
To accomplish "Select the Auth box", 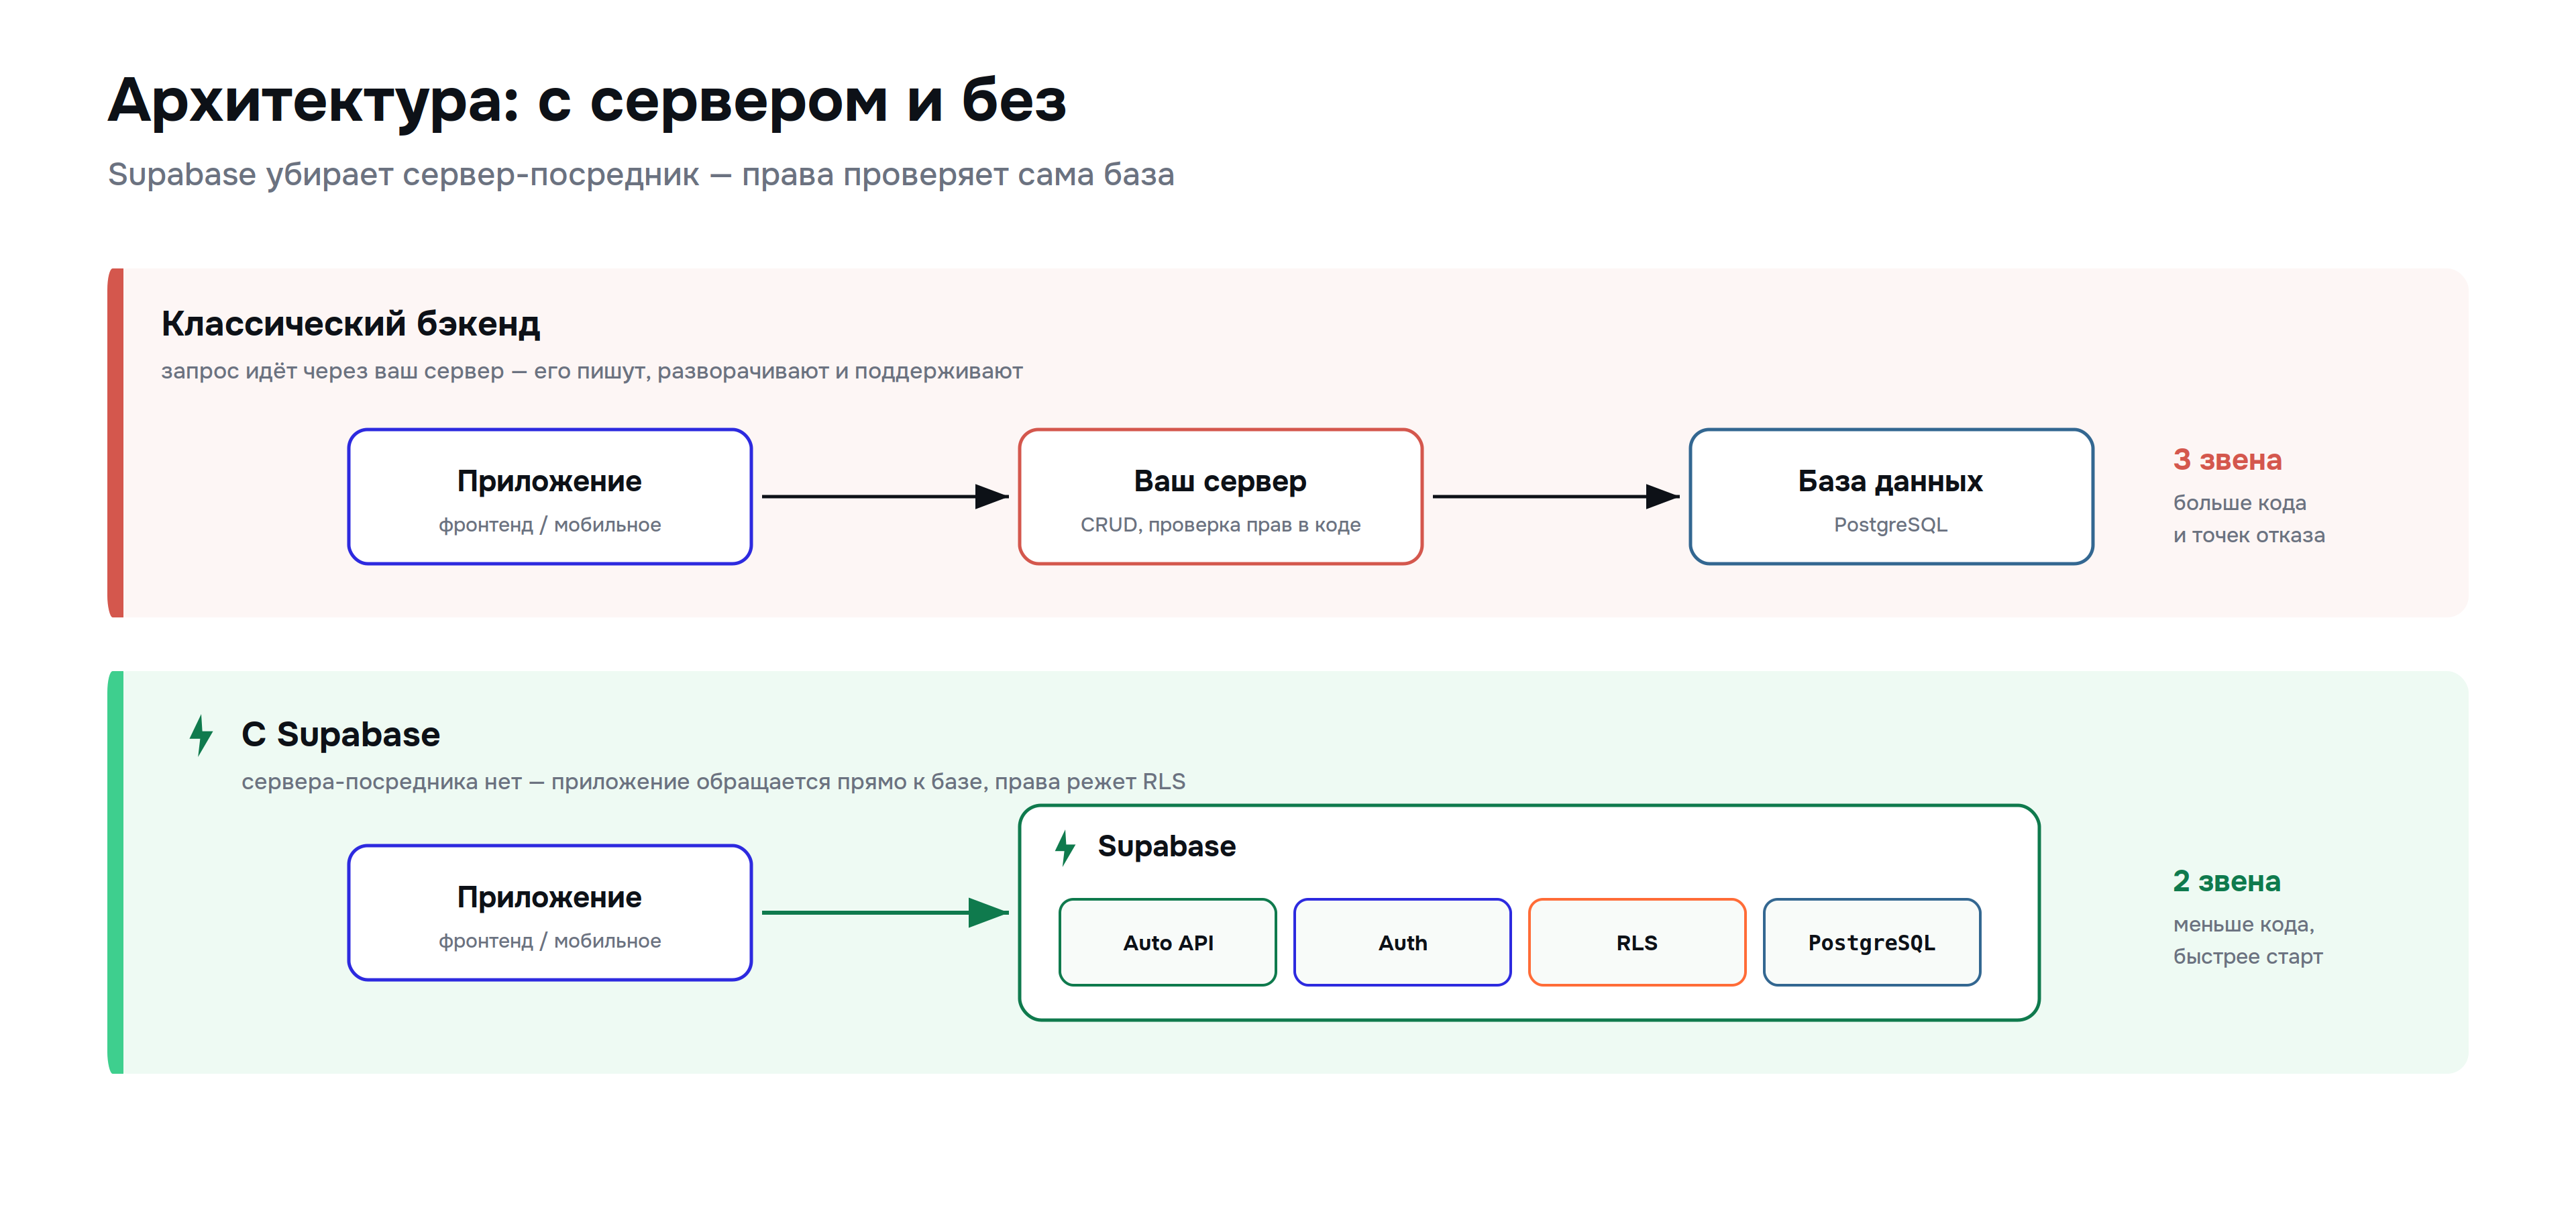I will pyautogui.click(x=1402, y=942).
